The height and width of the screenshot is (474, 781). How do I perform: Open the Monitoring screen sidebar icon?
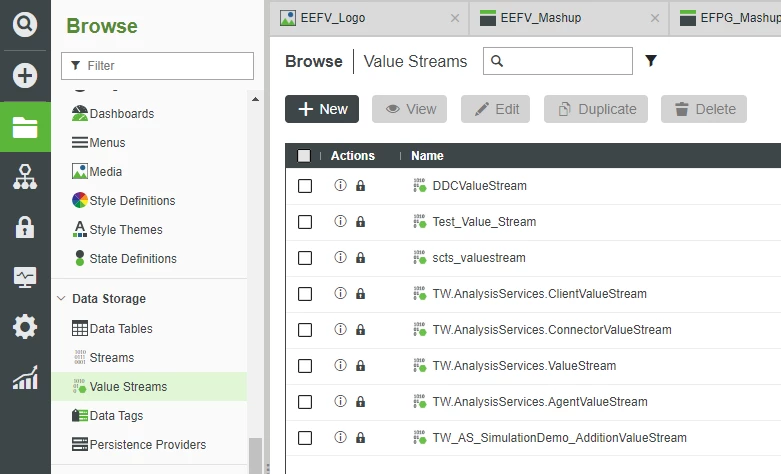(25, 277)
